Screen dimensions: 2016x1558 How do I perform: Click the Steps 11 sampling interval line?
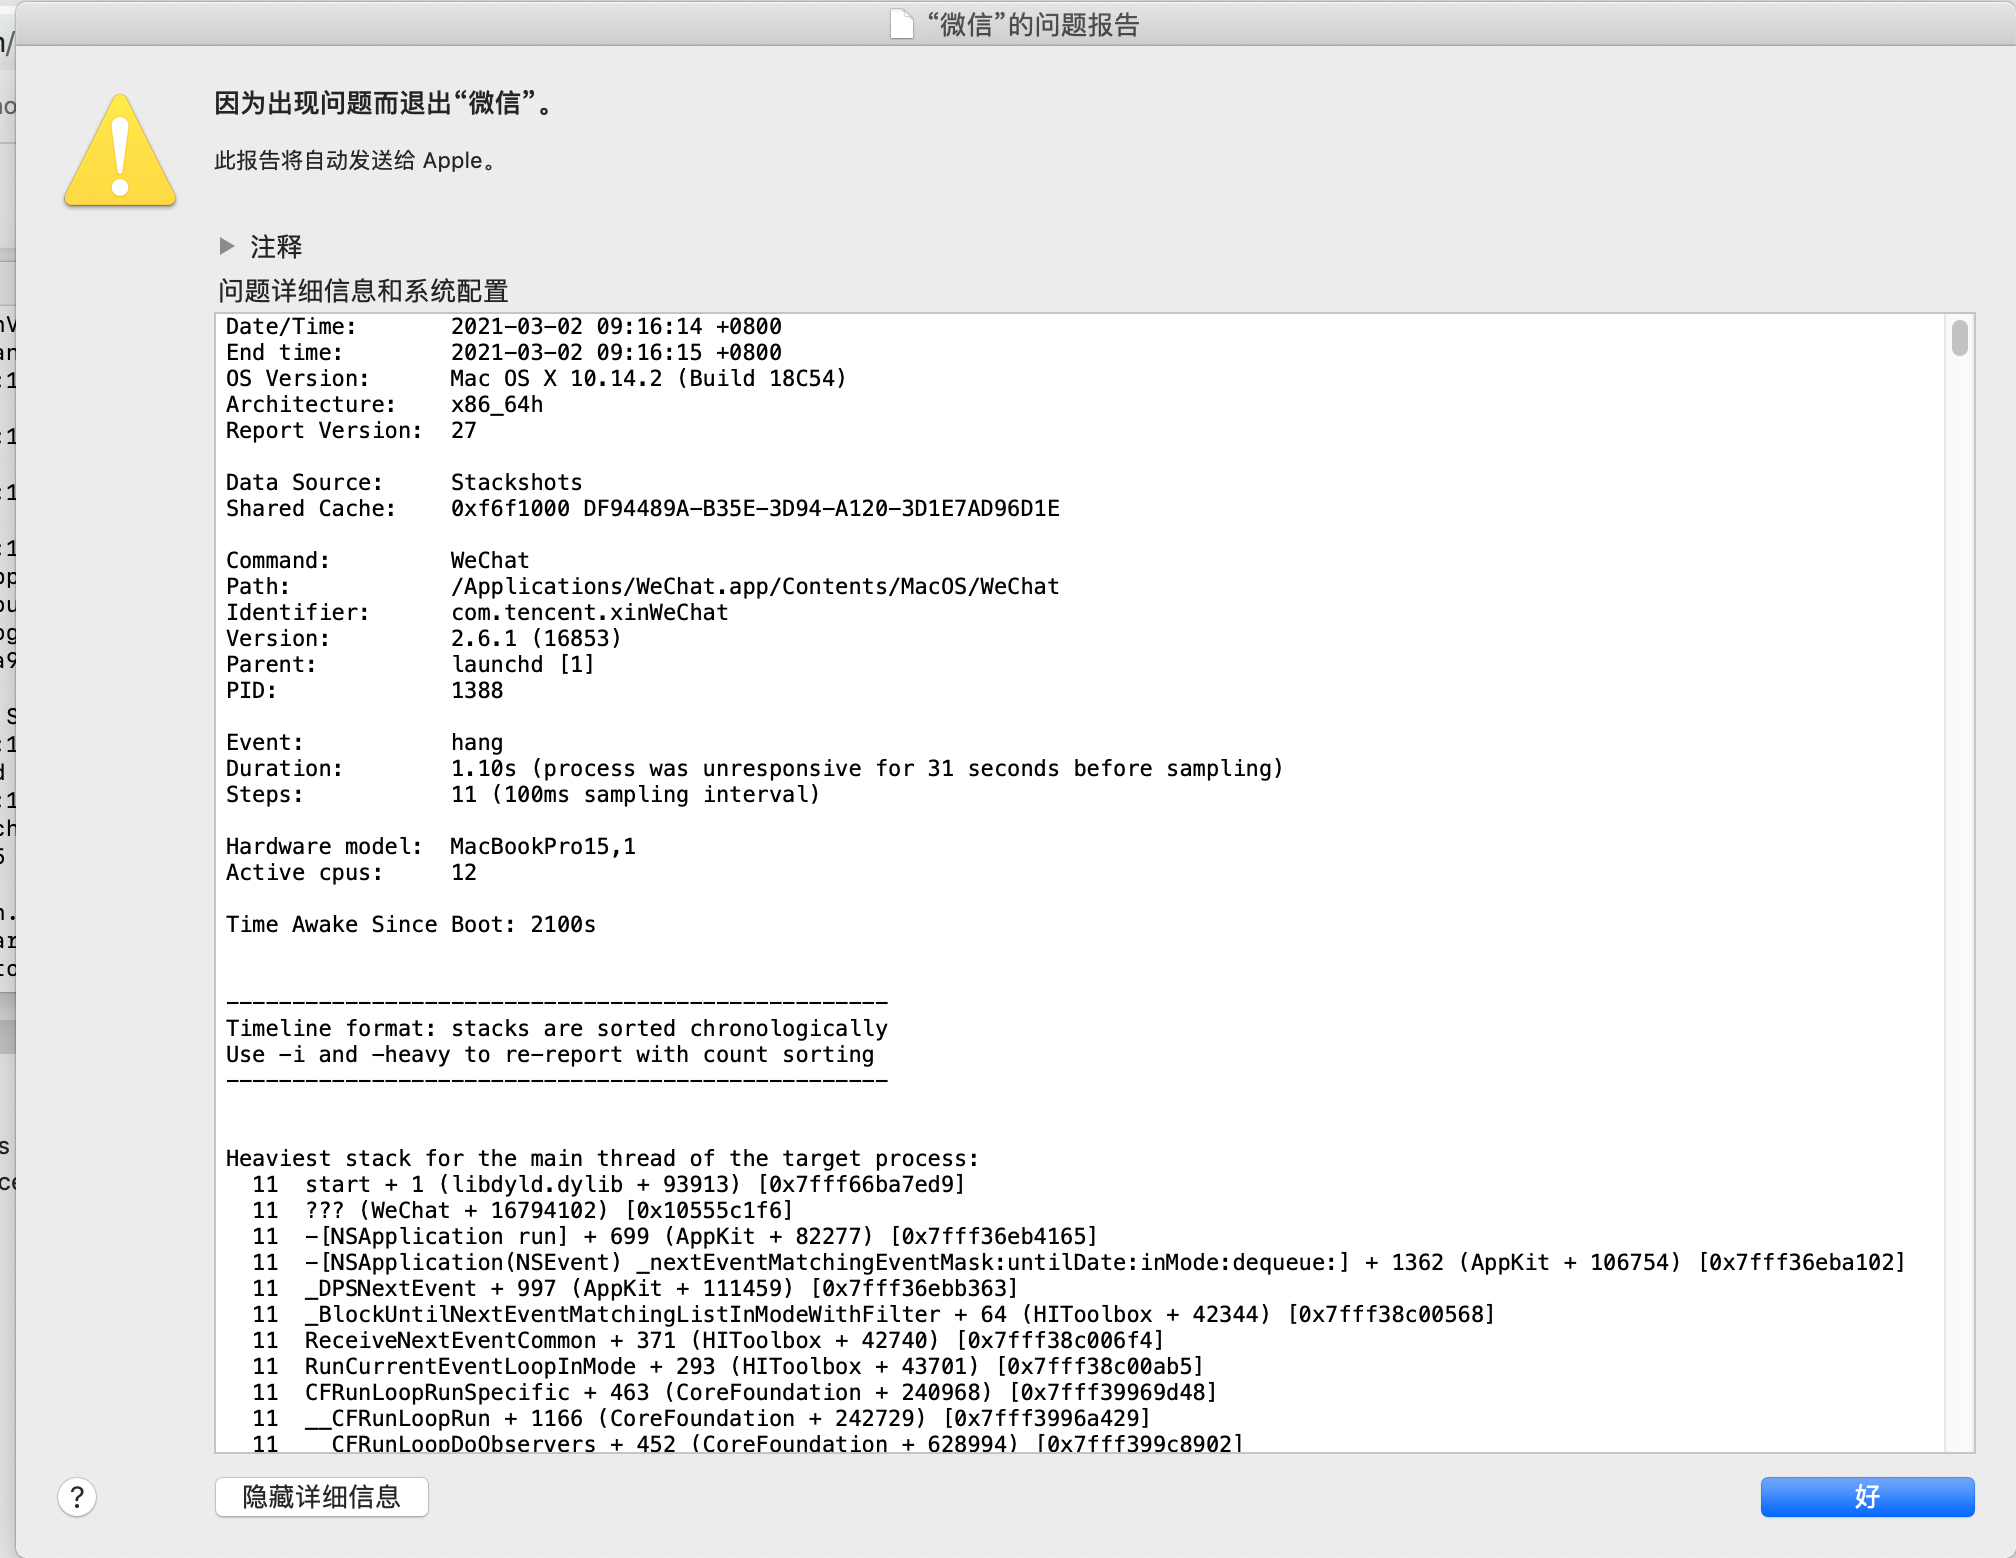point(523,795)
